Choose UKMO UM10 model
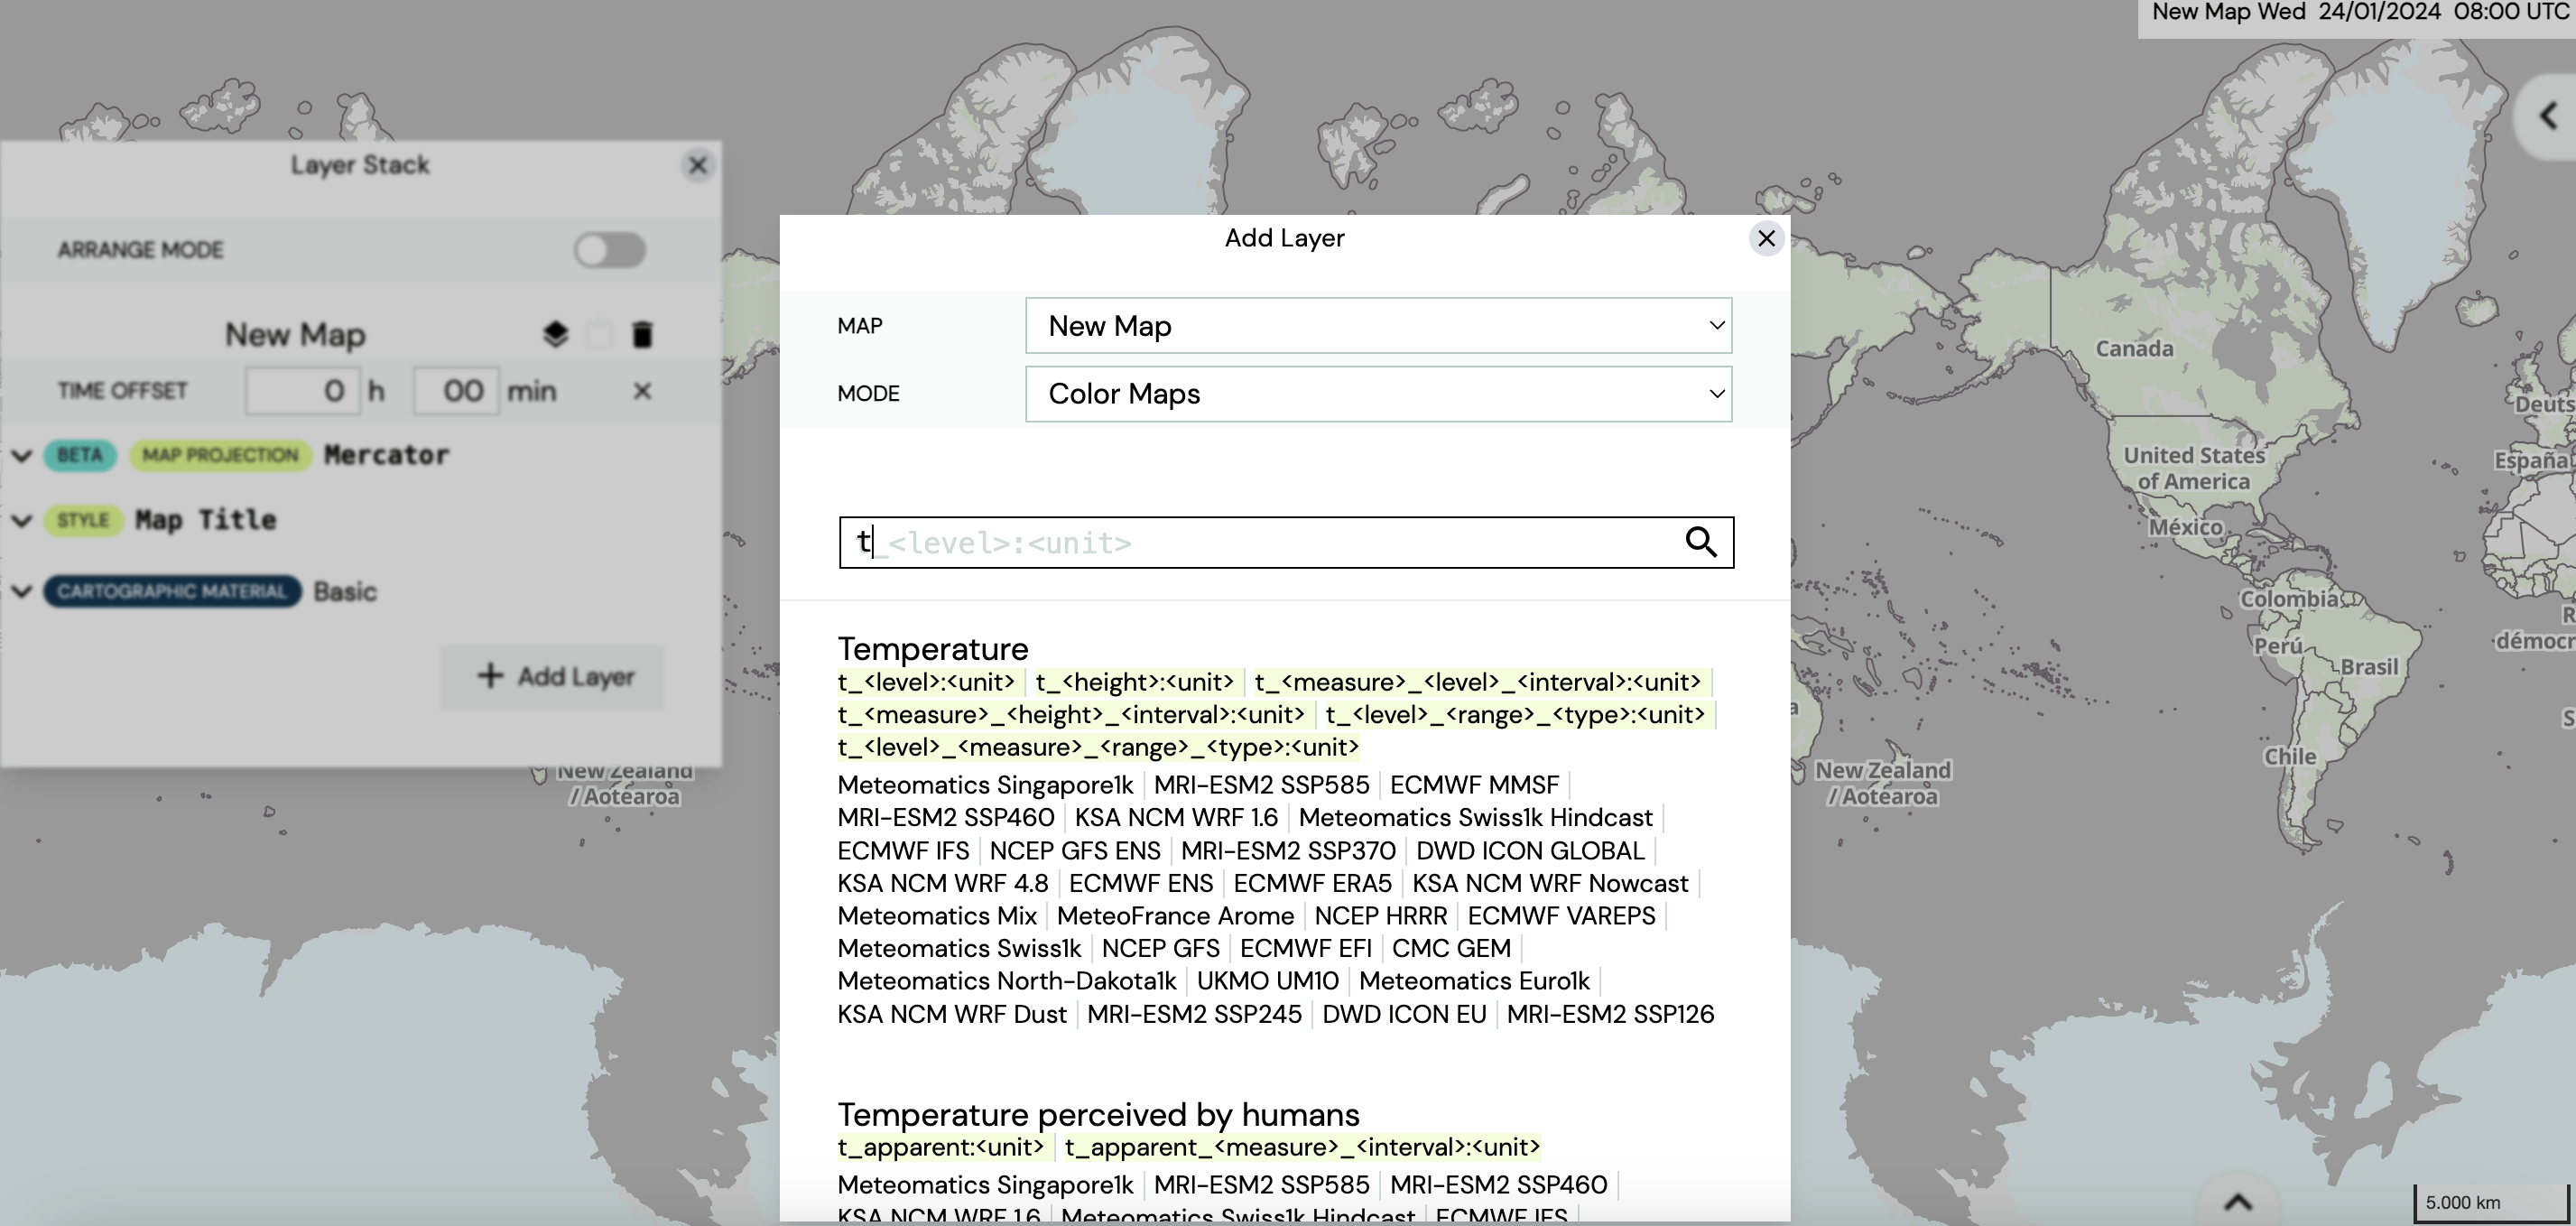The height and width of the screenshot is (1226, 2576). tap(1267, 982)
